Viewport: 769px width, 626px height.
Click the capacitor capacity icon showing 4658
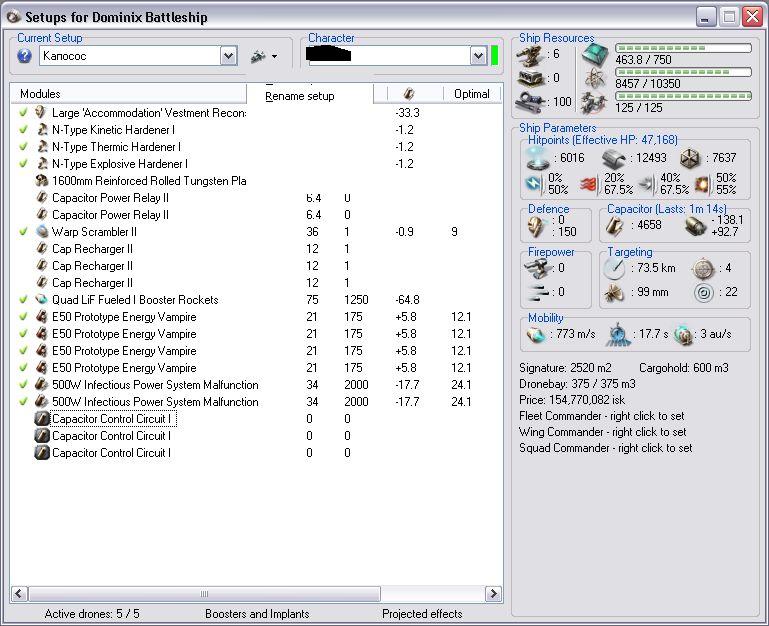point(615,226)
